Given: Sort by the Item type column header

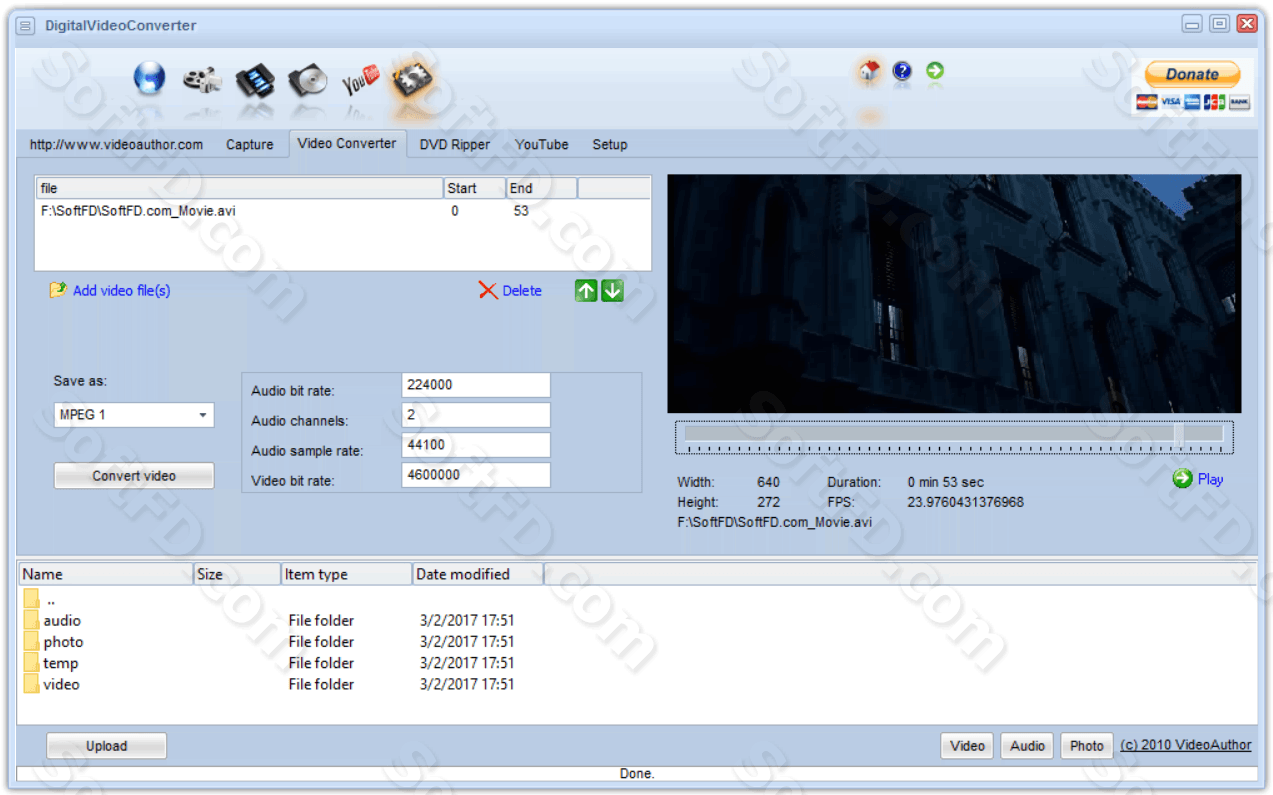Looking at the screenshot, I should [x=347, y=574].
